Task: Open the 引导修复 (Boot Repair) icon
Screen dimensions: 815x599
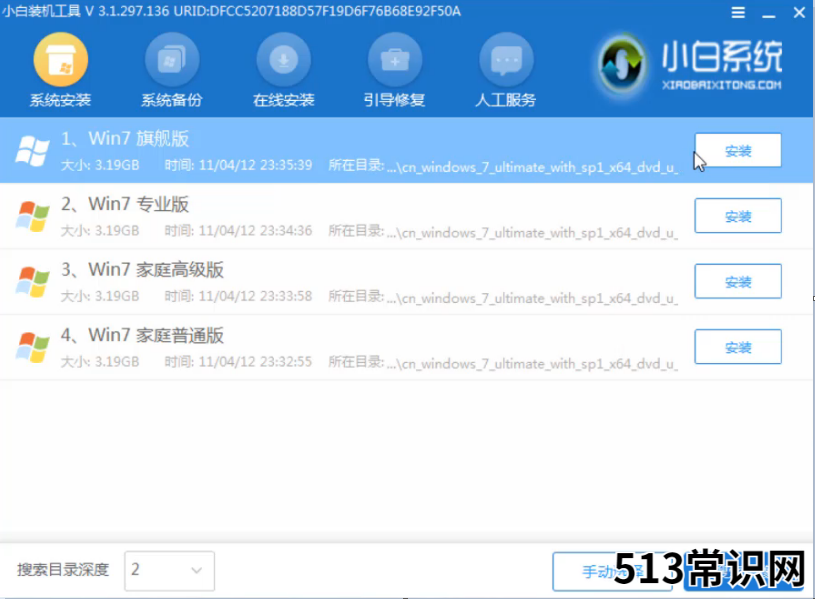Action: click(x=394, y=62)
